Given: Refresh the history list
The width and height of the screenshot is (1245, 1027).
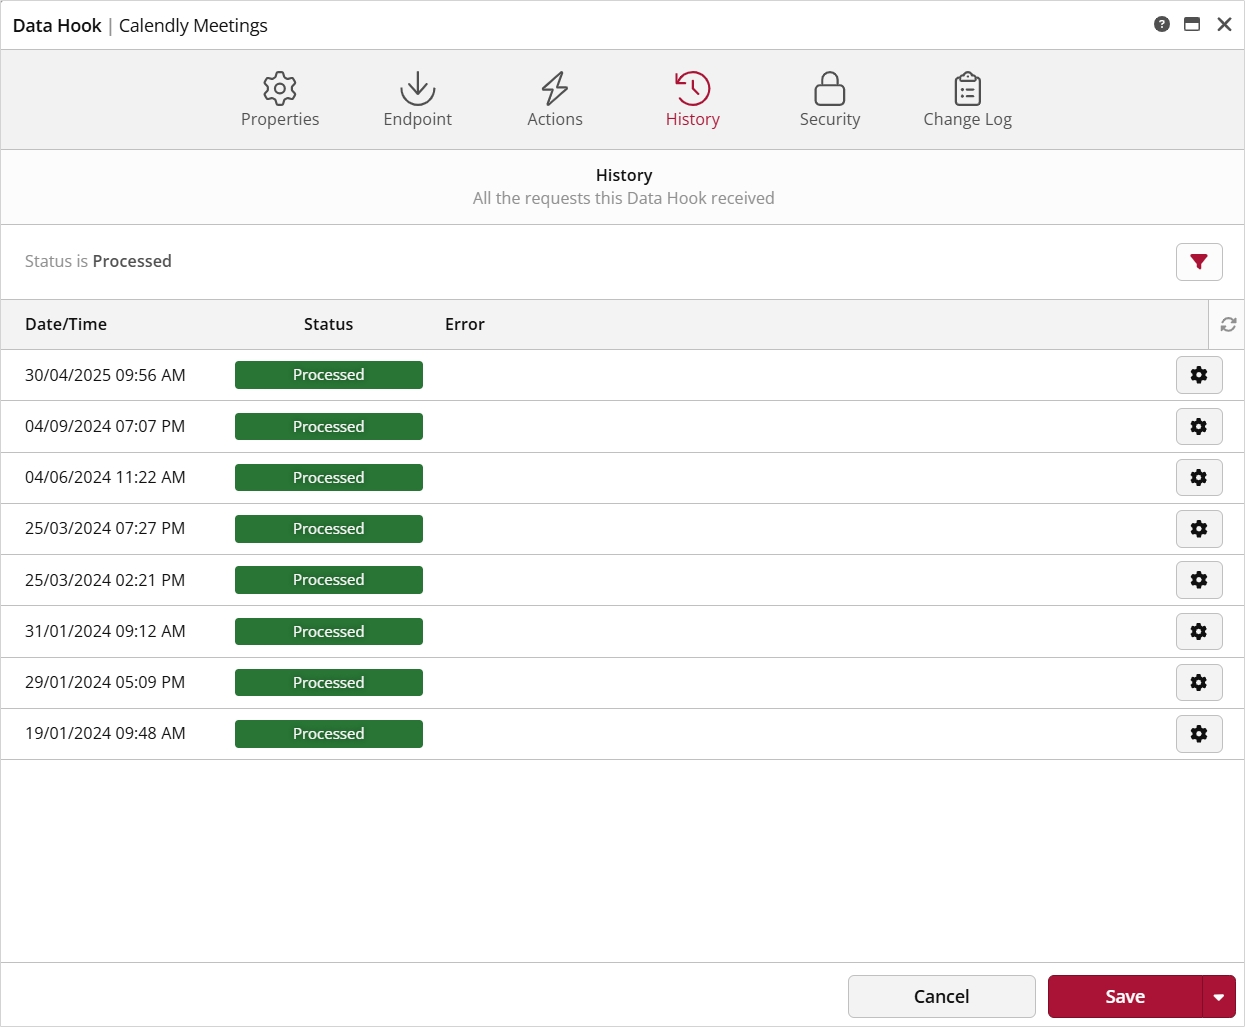Looking at the screenshot, I should click(1228, 324).
